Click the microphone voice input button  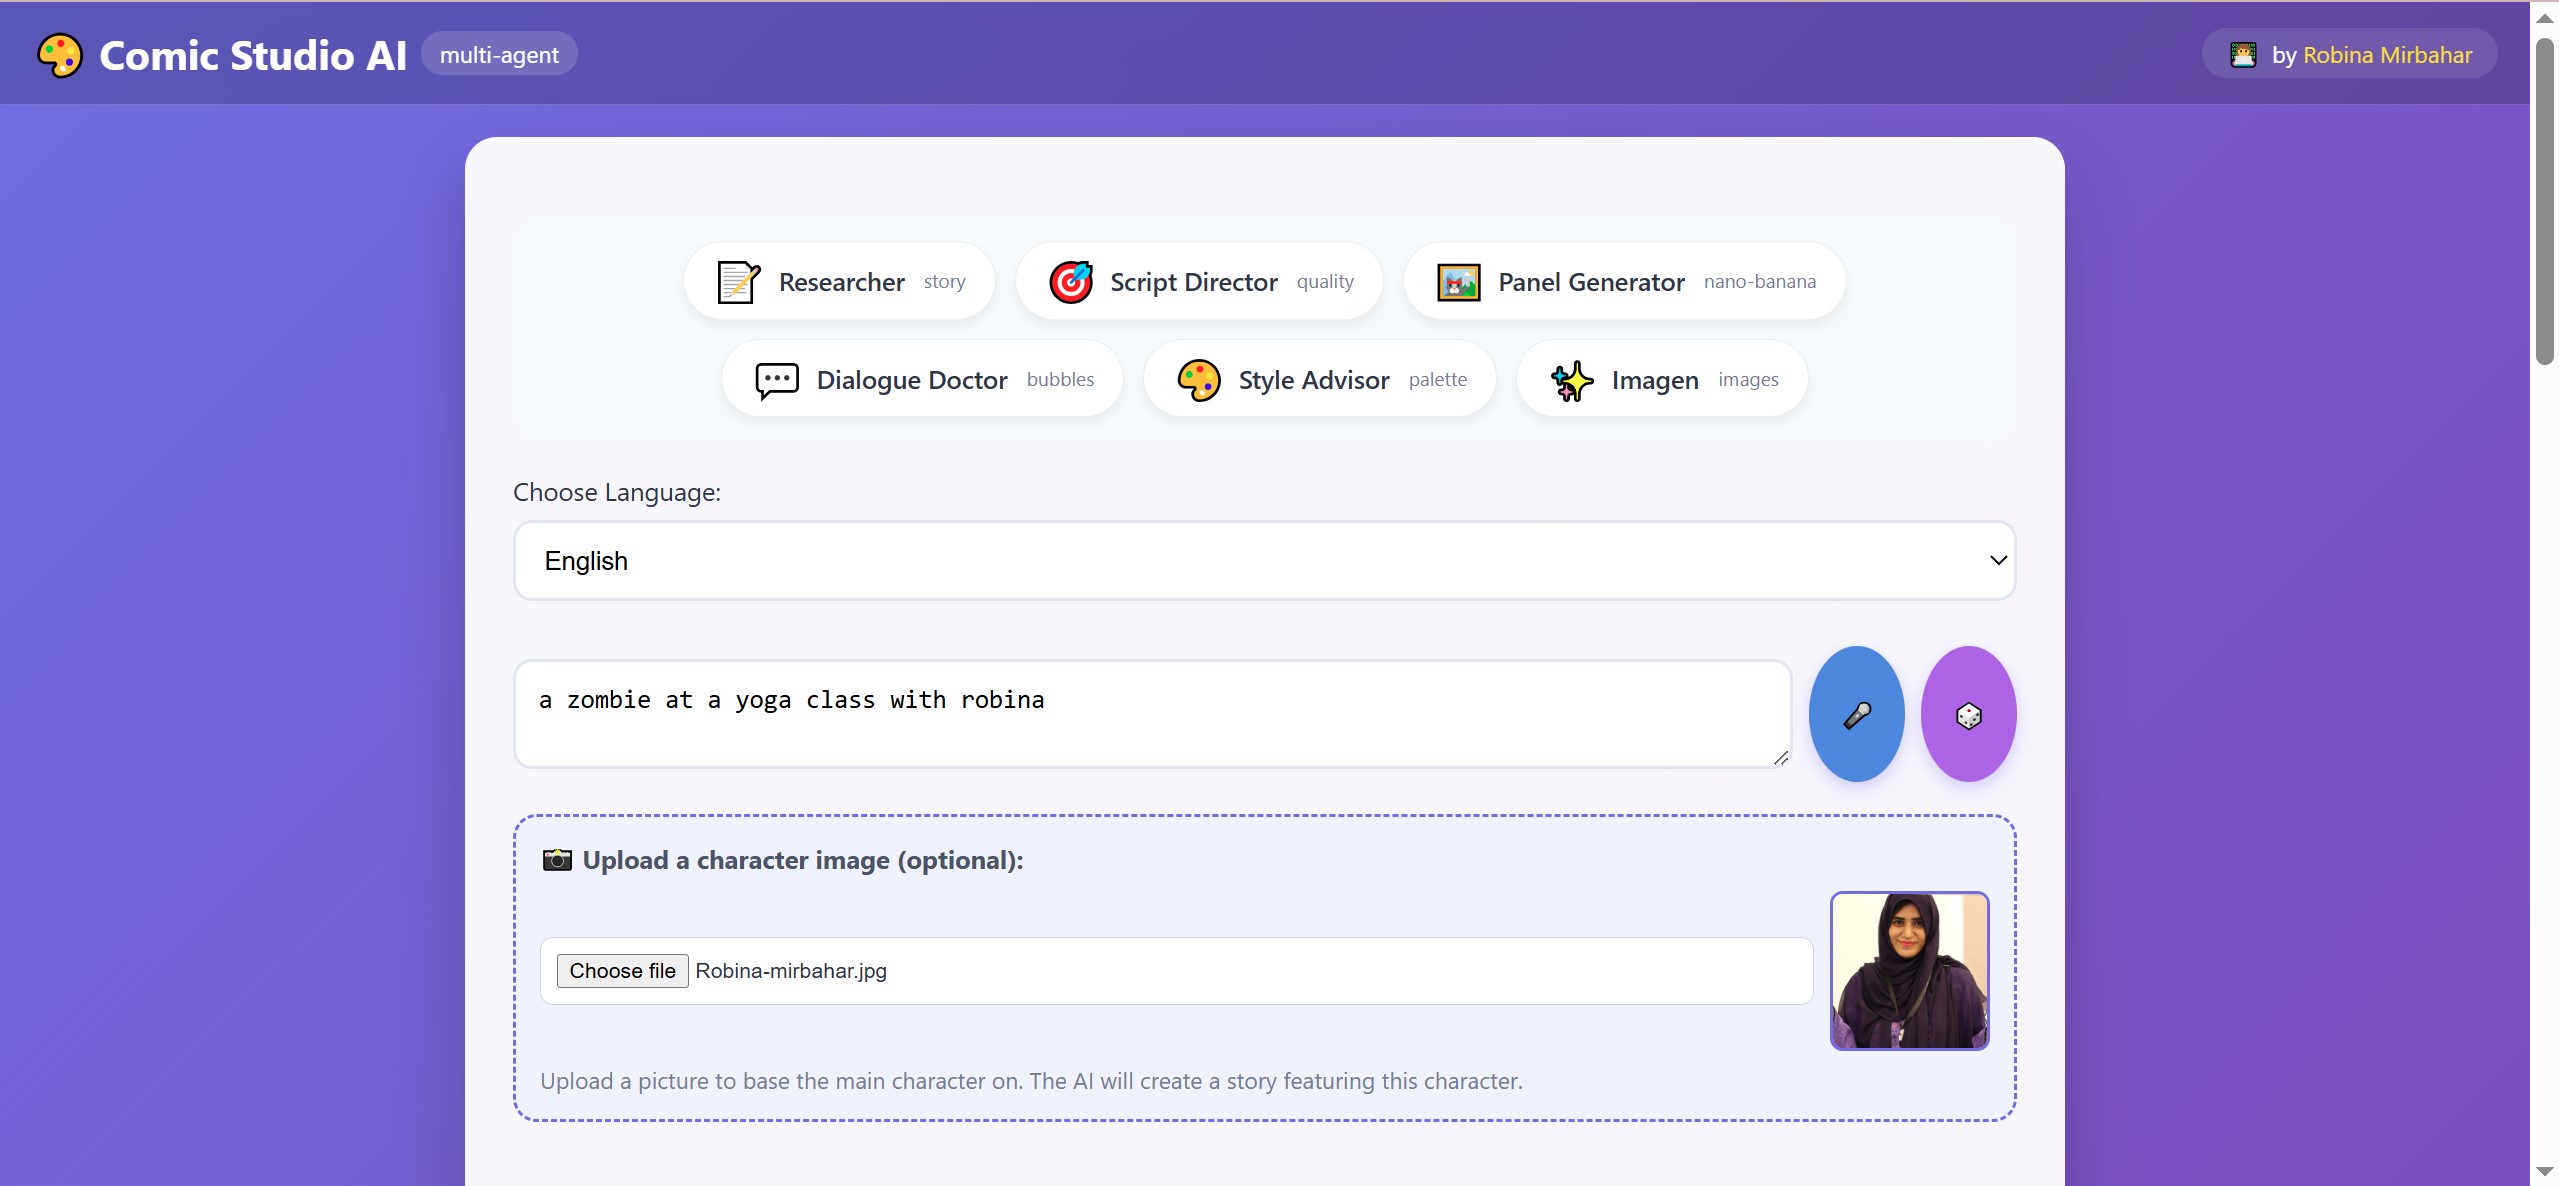[1856, 714]
